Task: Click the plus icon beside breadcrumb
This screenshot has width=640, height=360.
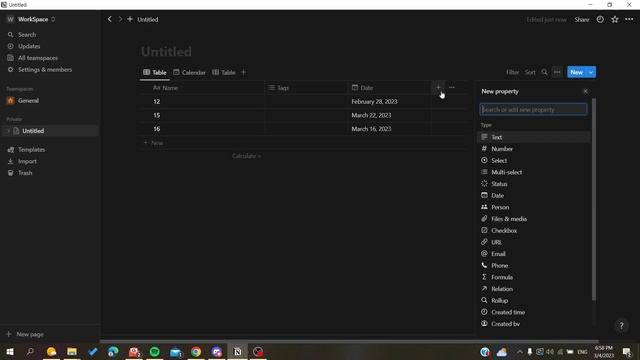Action: (x=130, y=19)
